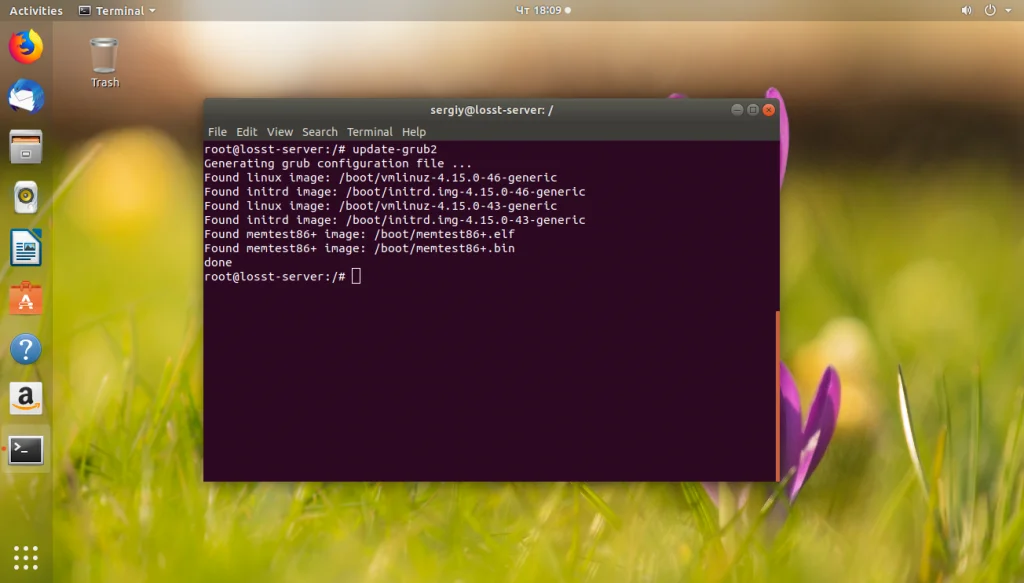Click the terminal title sergiy@losst-server
This screenshot has width=1024, height=583.
(x=491, y=110)
